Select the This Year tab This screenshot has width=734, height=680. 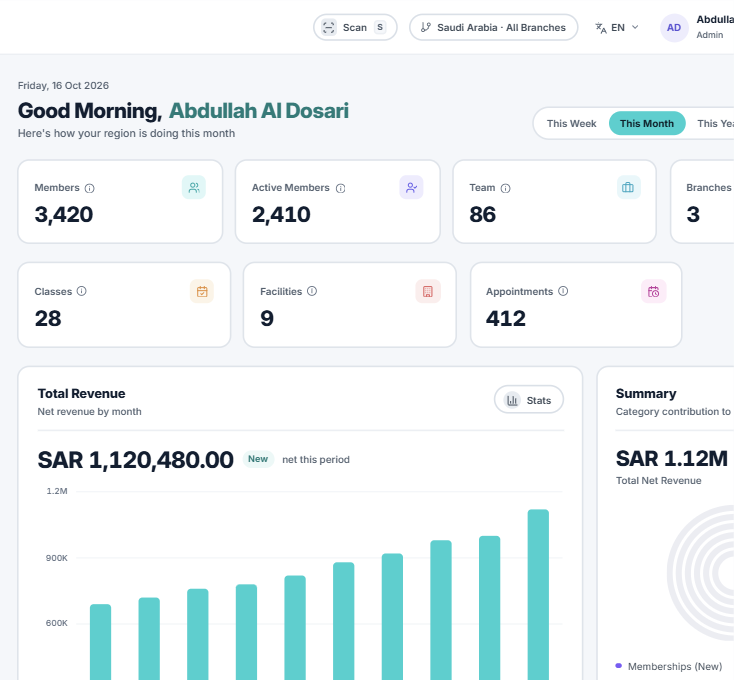[715, 124]
